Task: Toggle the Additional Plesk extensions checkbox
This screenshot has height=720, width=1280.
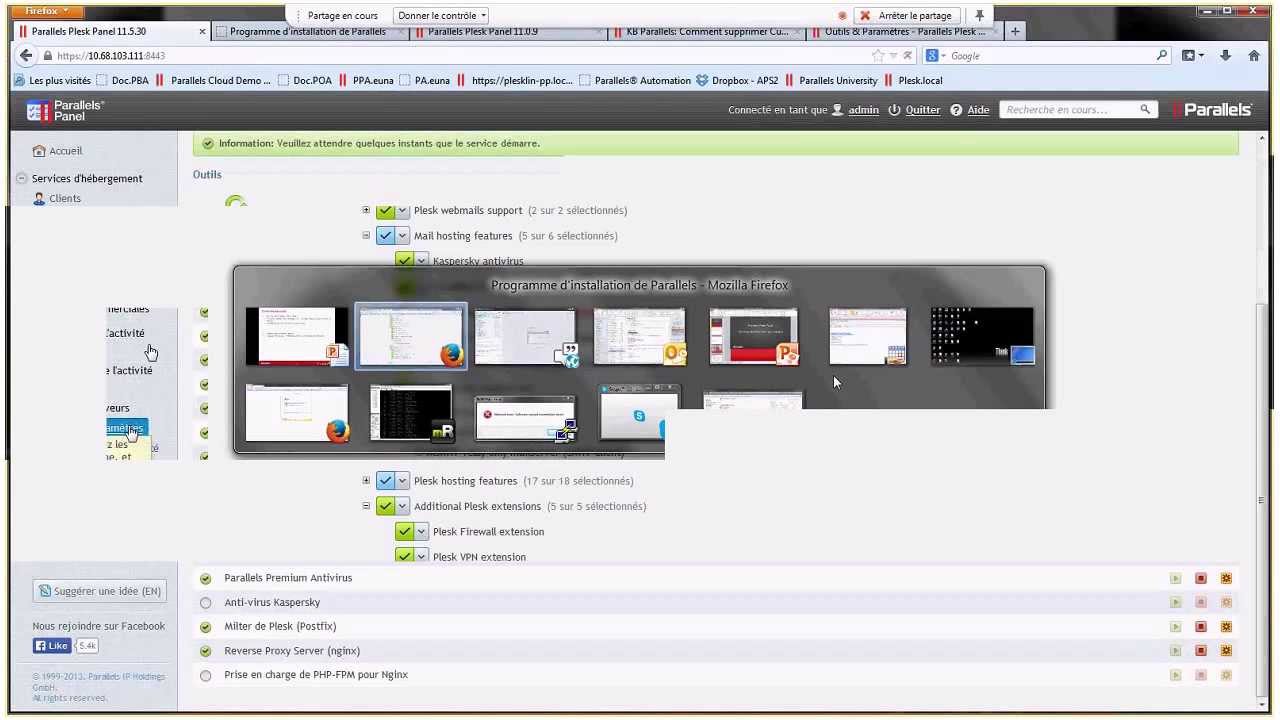Action: coord(385,506)
